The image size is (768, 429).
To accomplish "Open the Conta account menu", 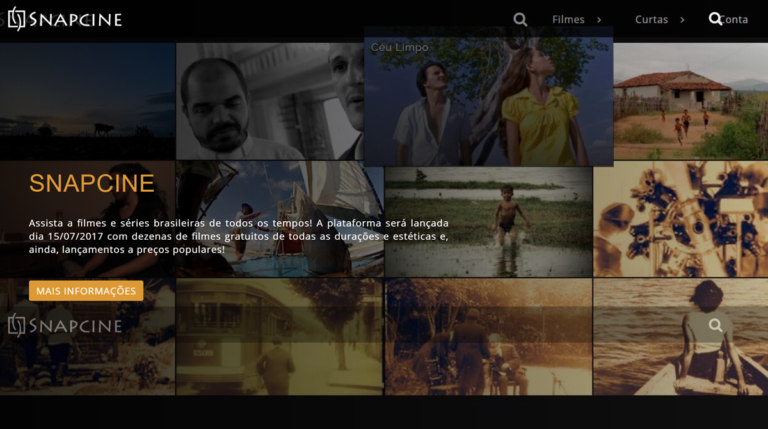I will 735,20.
